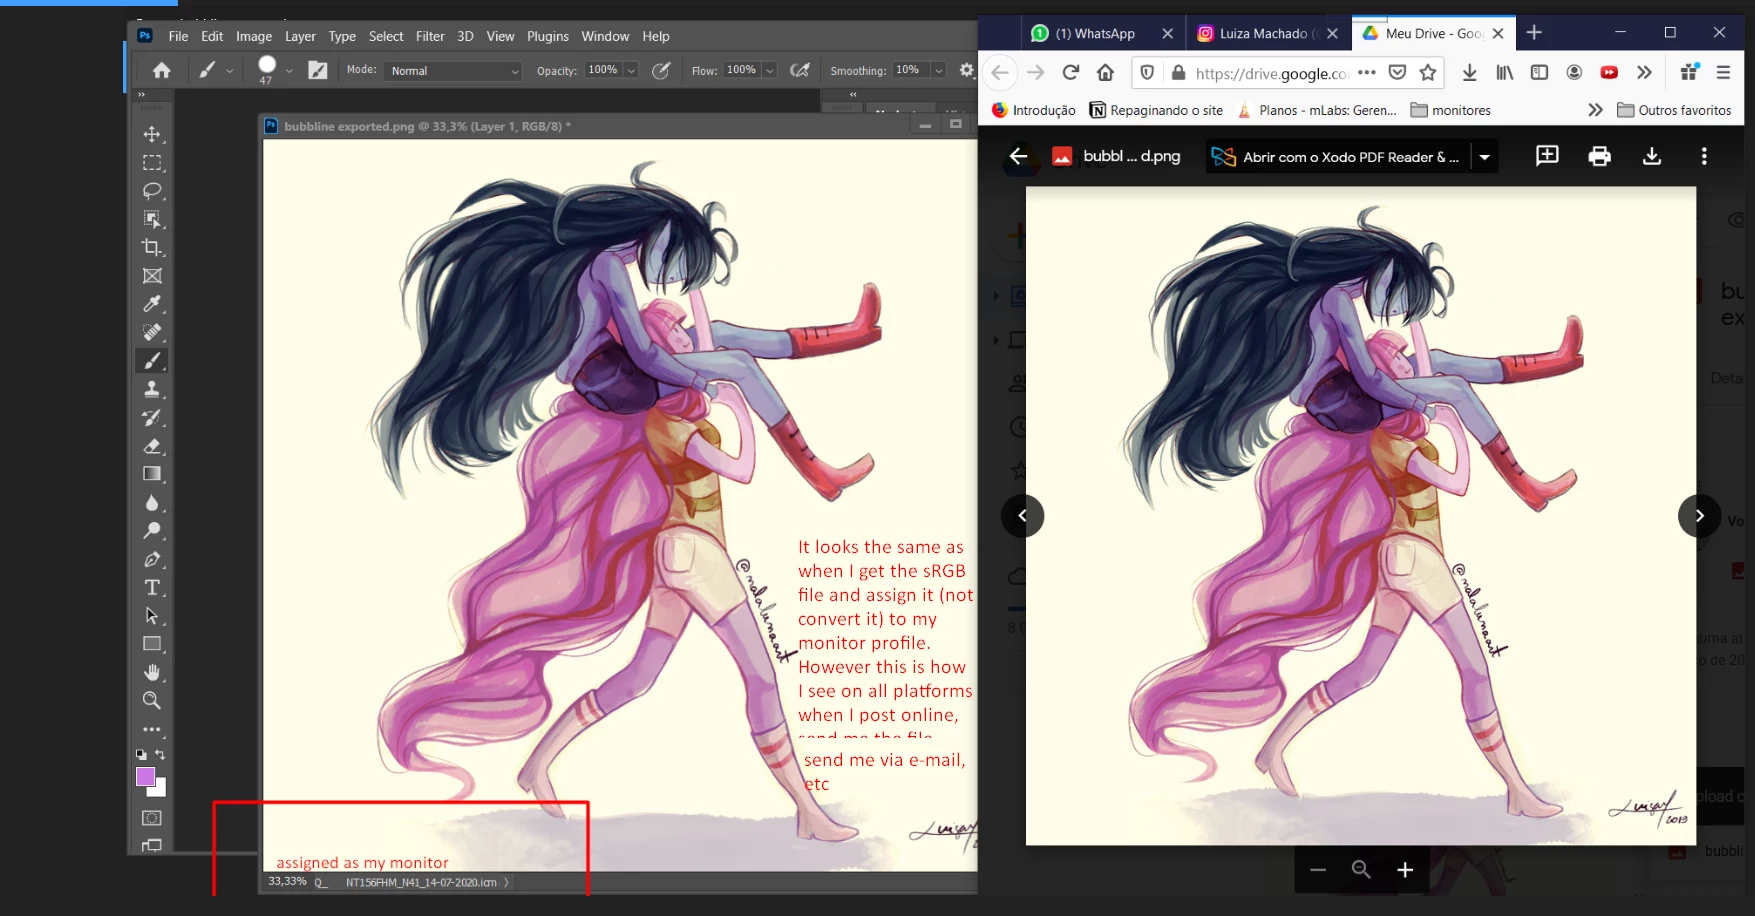Bookmark this page with the star
The height and width of the screenshot is (916, 1755).
point(1428,72)
